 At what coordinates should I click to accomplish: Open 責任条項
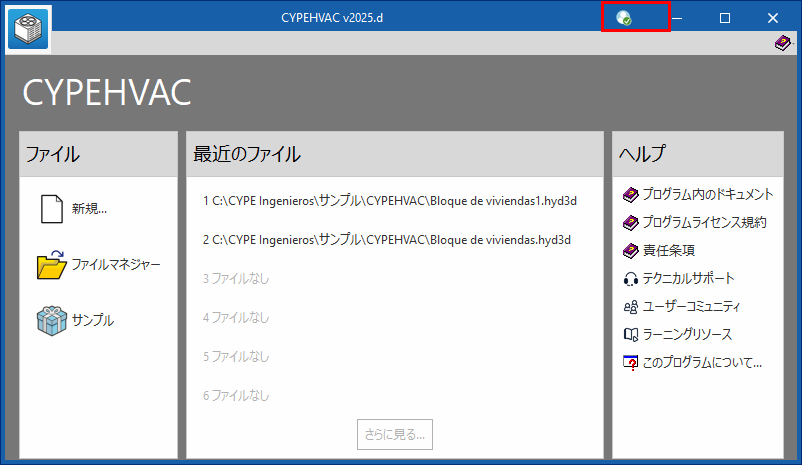click(x=669, y=251)
